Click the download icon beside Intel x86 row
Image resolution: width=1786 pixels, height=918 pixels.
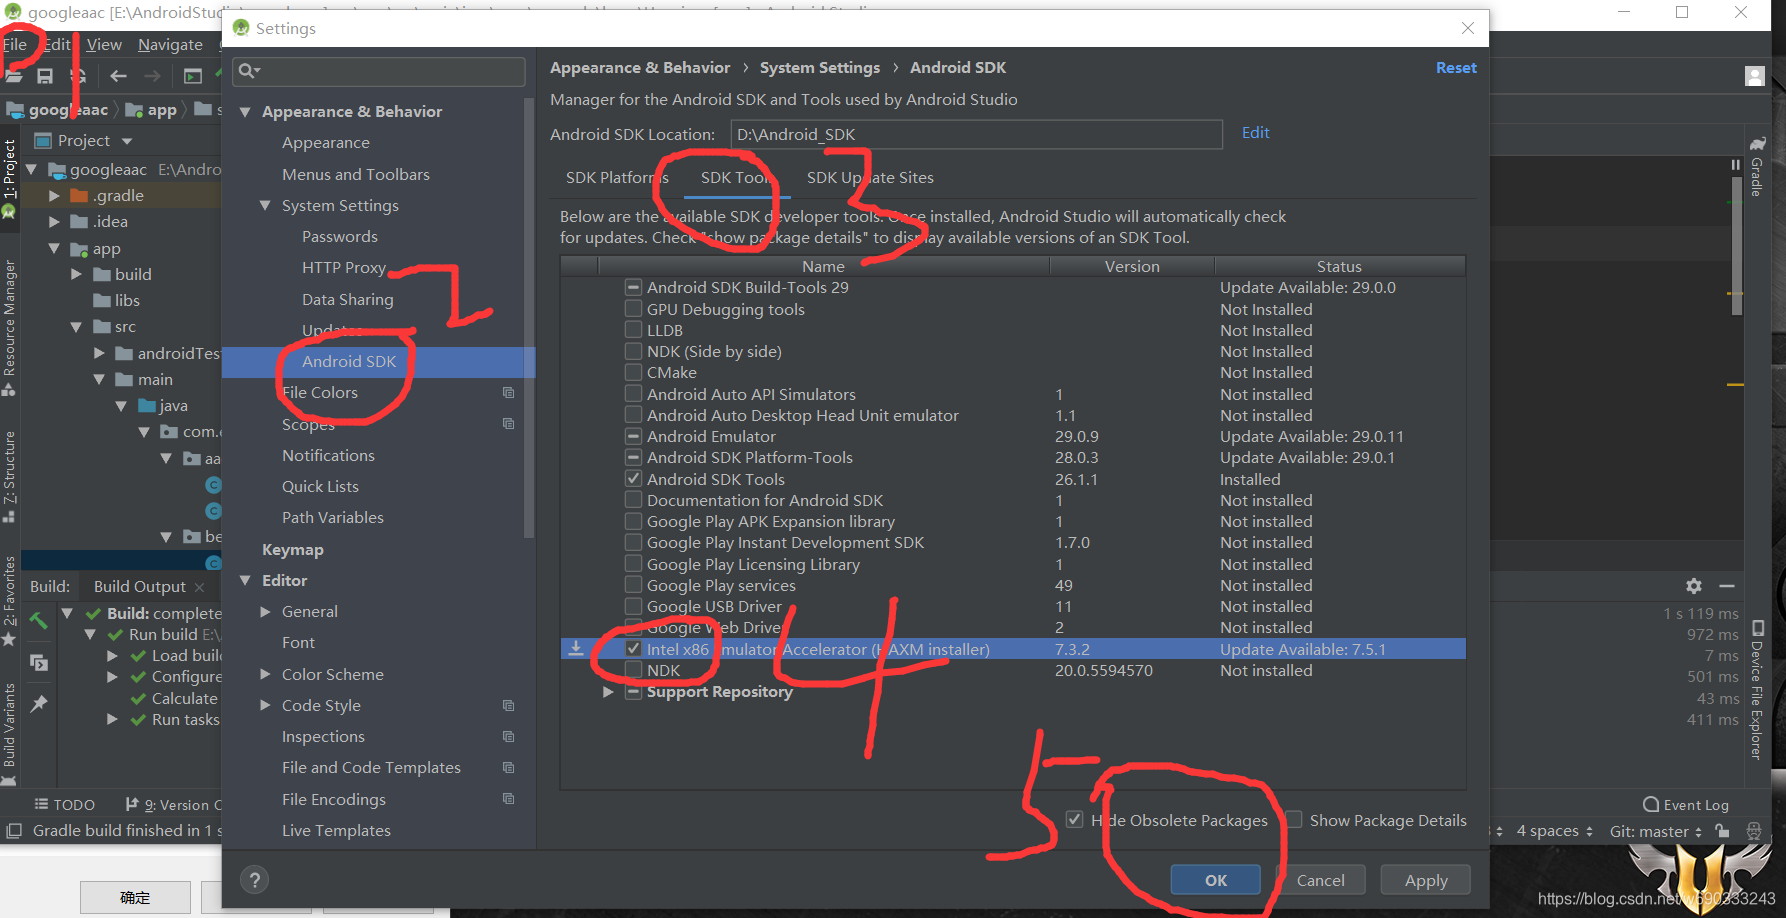[x=576, y=649]
